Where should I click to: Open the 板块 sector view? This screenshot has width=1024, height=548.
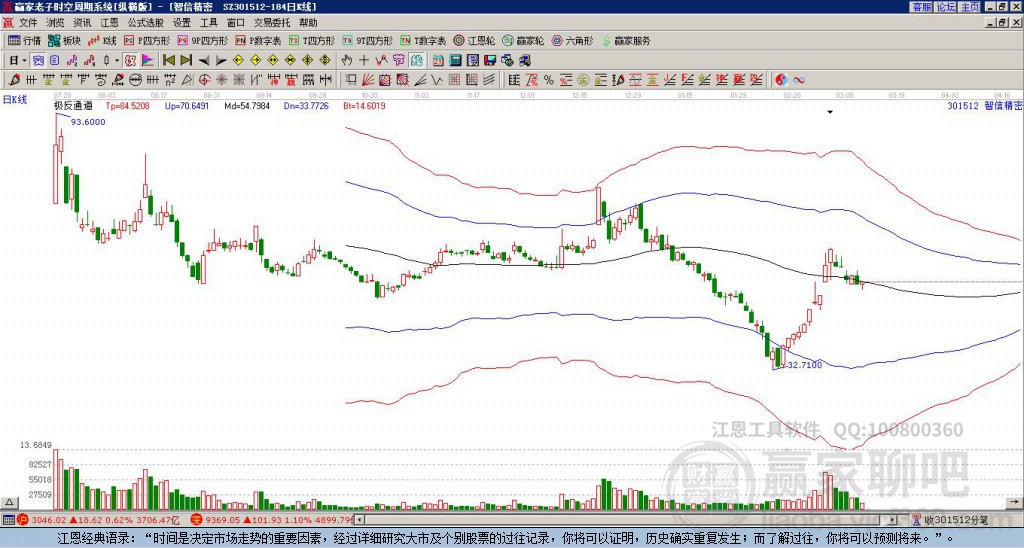64,40
